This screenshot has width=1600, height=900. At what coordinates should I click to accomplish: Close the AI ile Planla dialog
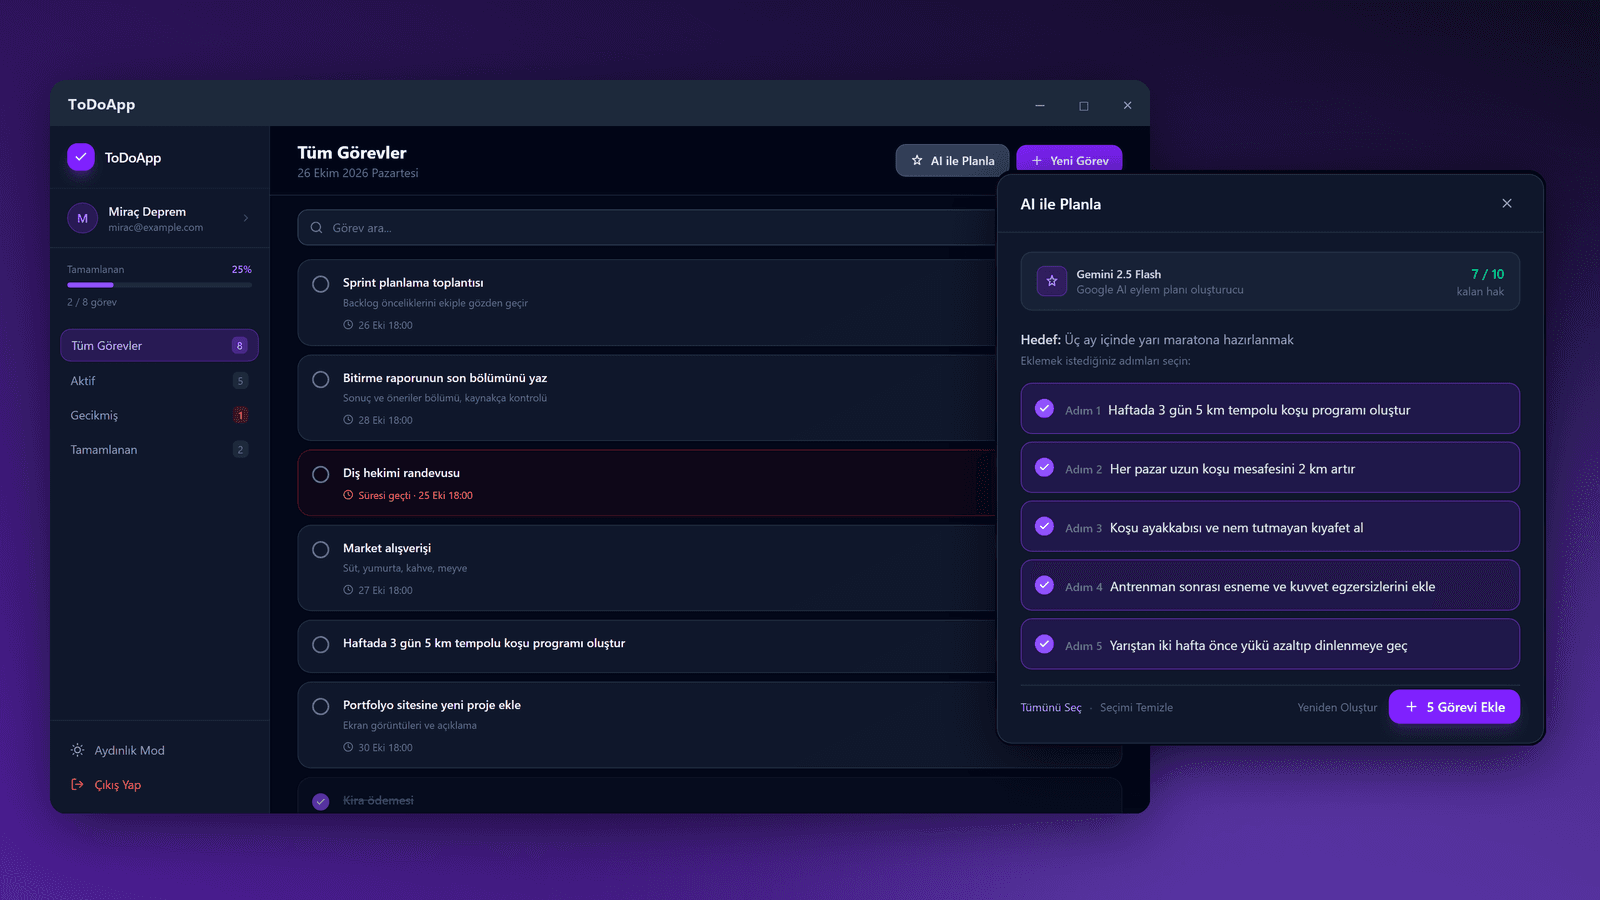(x=1507, y=203)
